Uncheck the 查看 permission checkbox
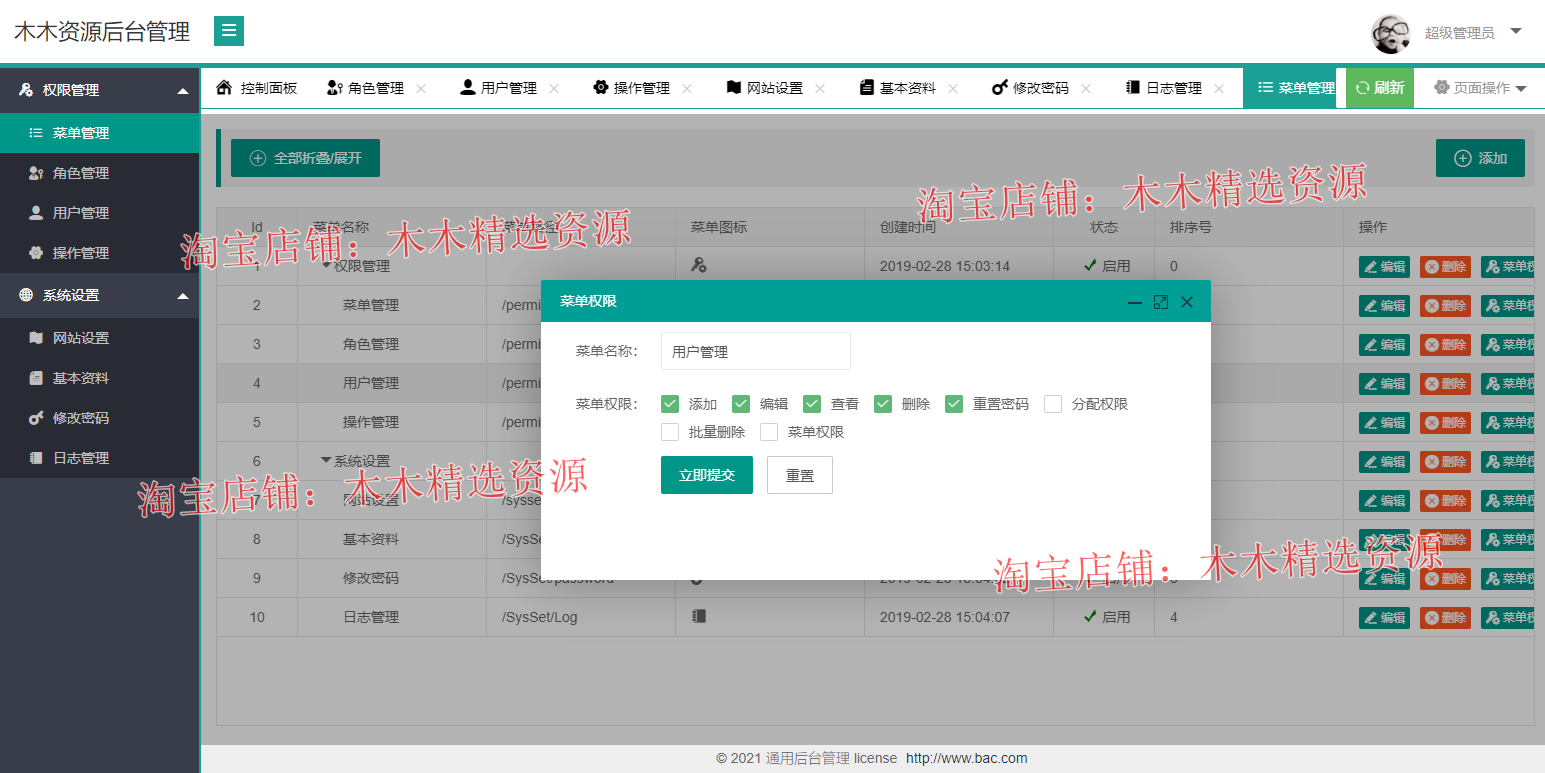 tap(812, 404)
